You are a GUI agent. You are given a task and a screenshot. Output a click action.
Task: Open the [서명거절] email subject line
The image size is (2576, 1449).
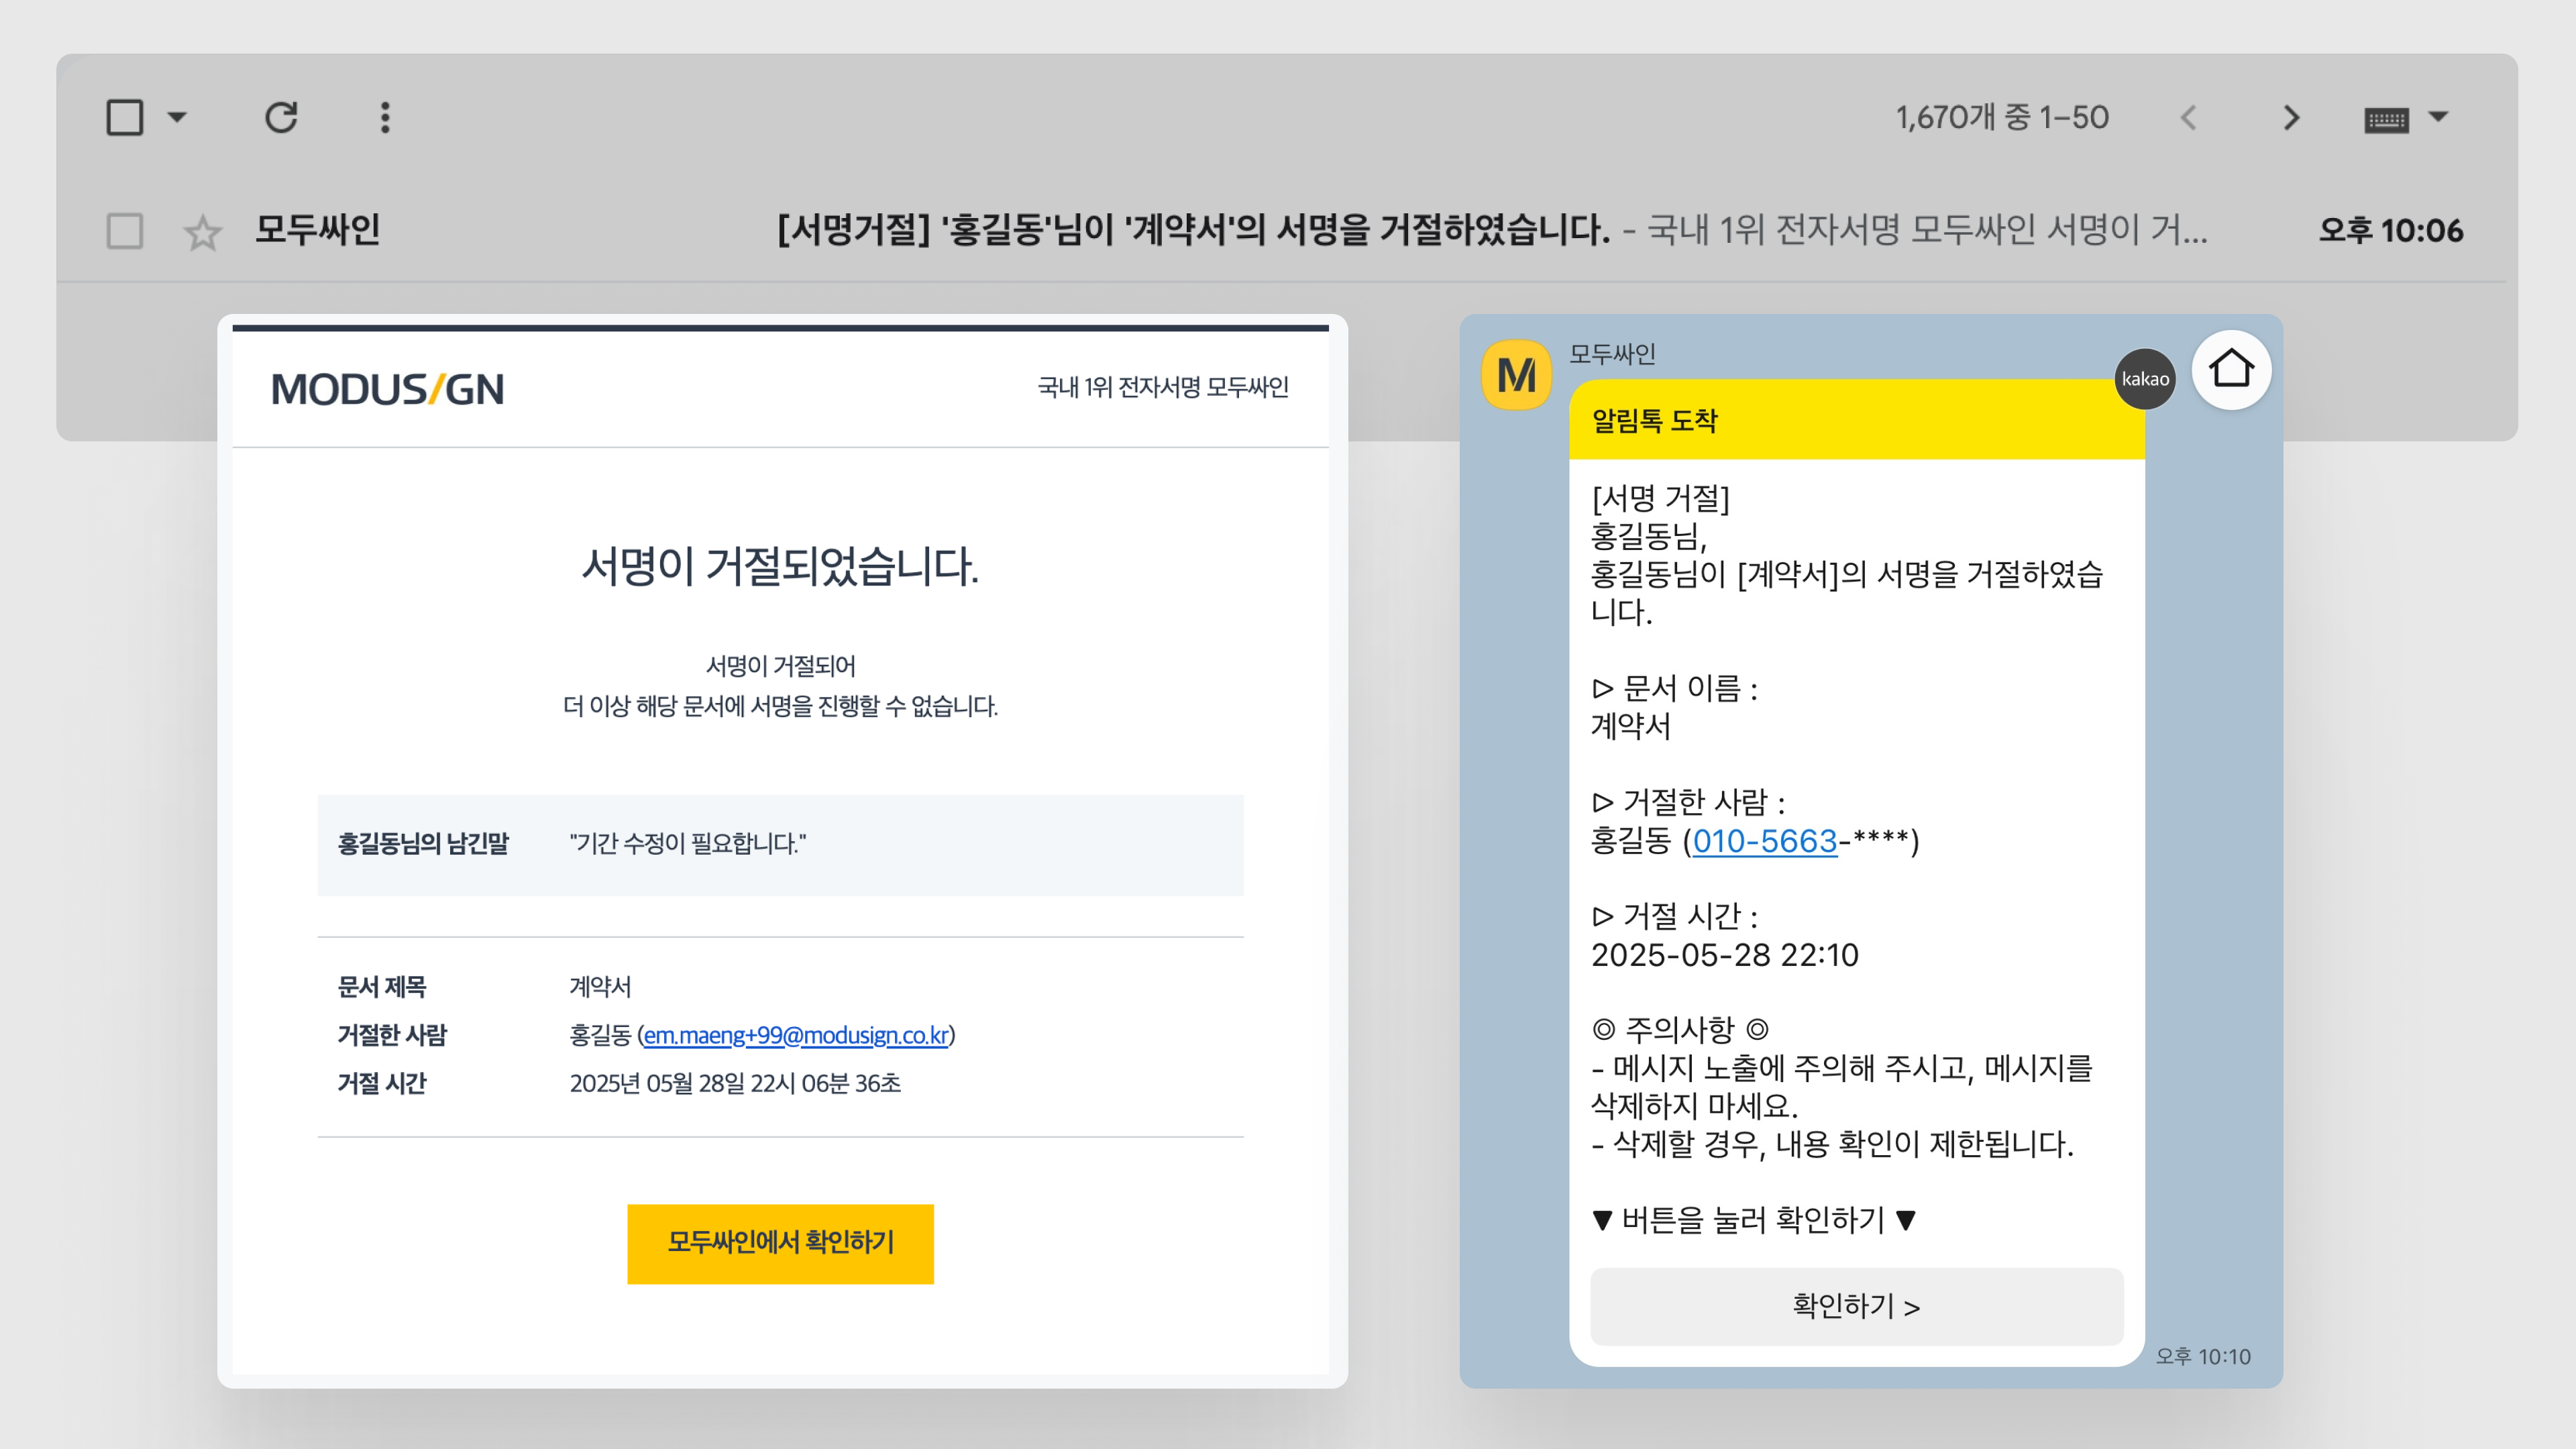(1193, 230)
